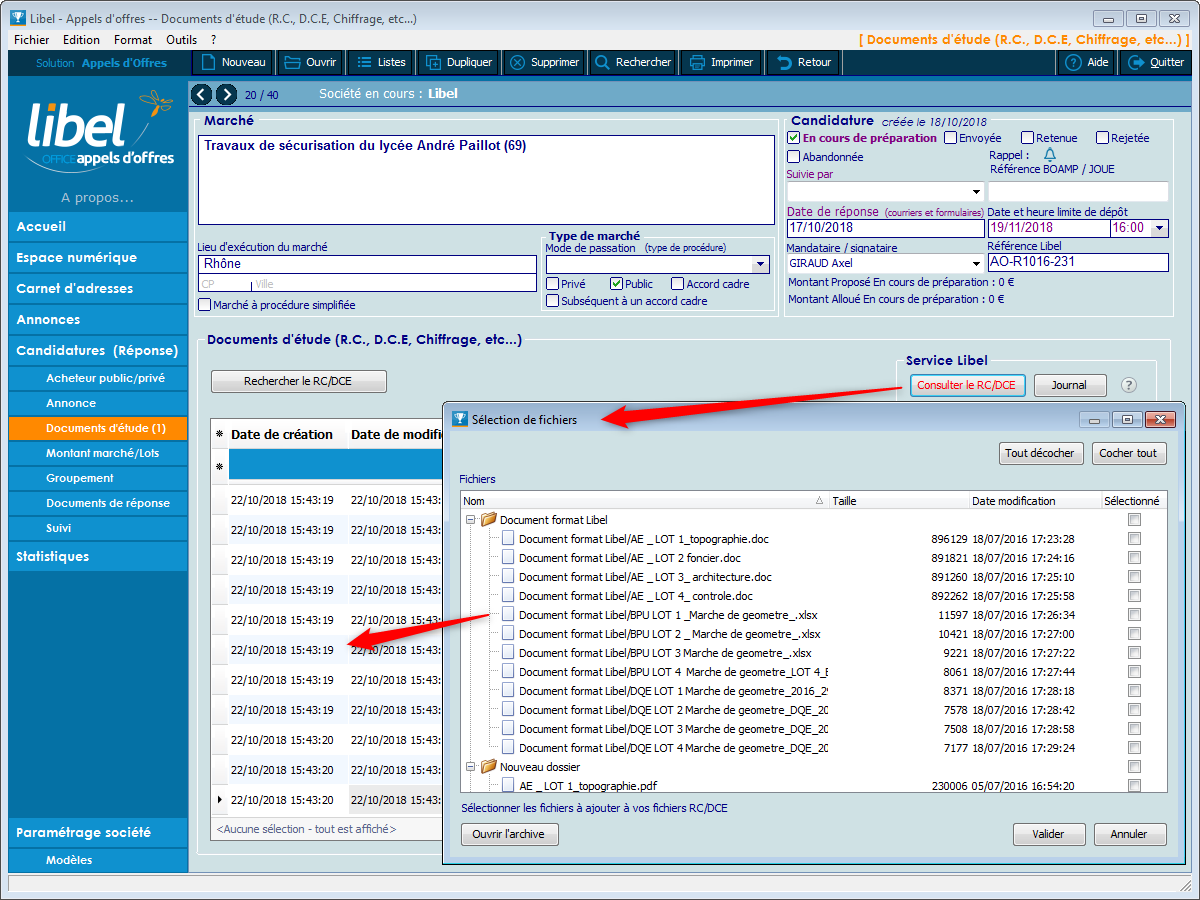Go to Accueil in sidebar

(98, 227)
